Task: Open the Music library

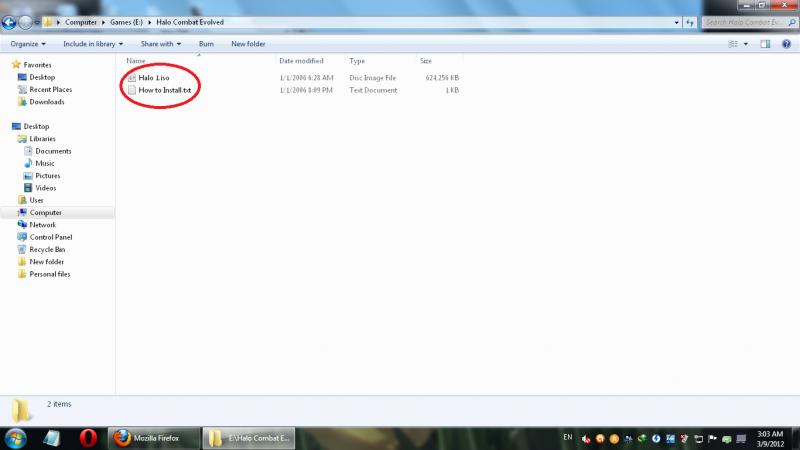Action: [44, 163]
